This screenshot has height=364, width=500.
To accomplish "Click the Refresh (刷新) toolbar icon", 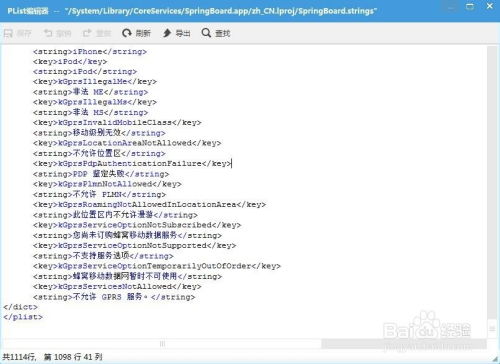I will point(127,33).
